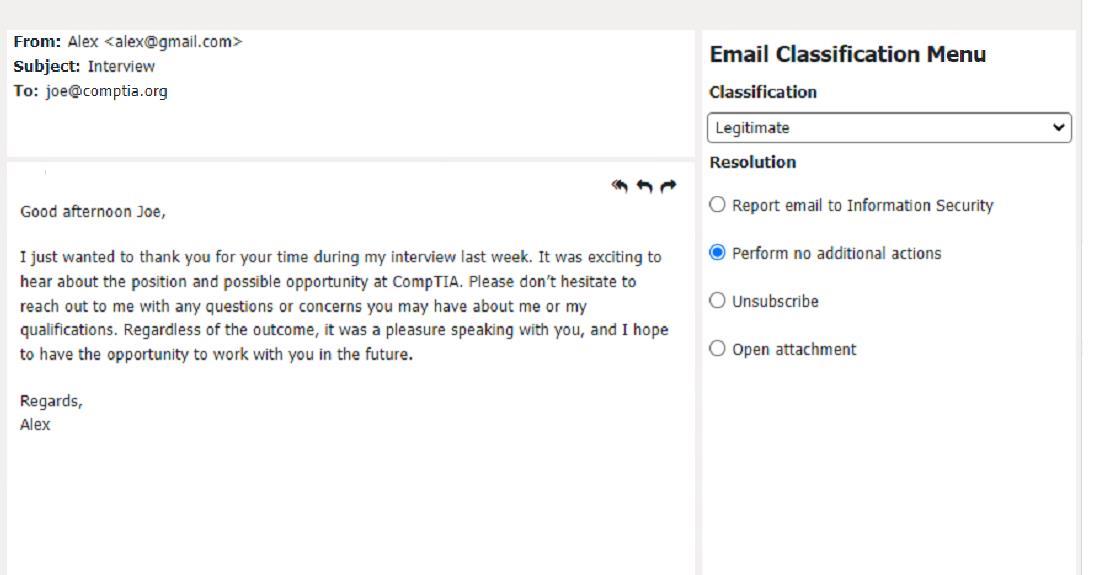
Task: Click the Forward arrow icon
Action: [668, 186]
